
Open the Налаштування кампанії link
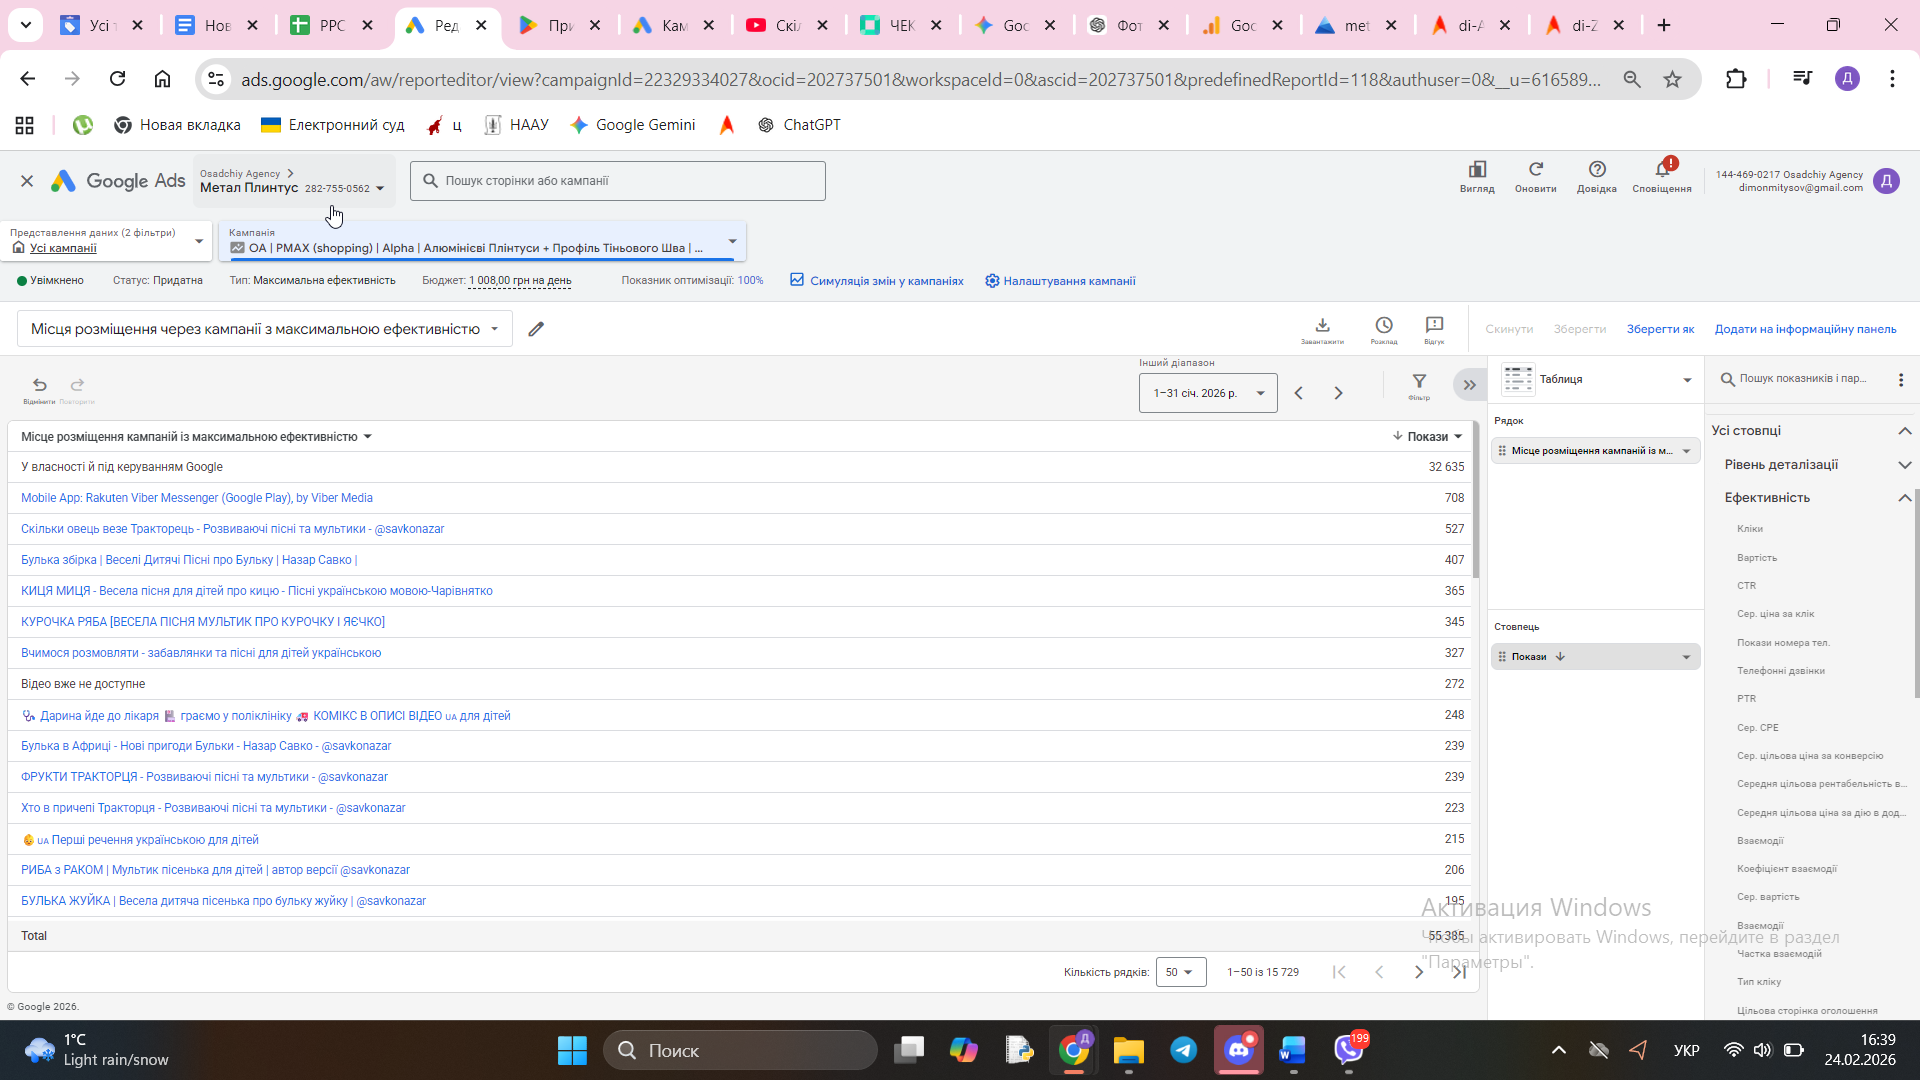1068,281
